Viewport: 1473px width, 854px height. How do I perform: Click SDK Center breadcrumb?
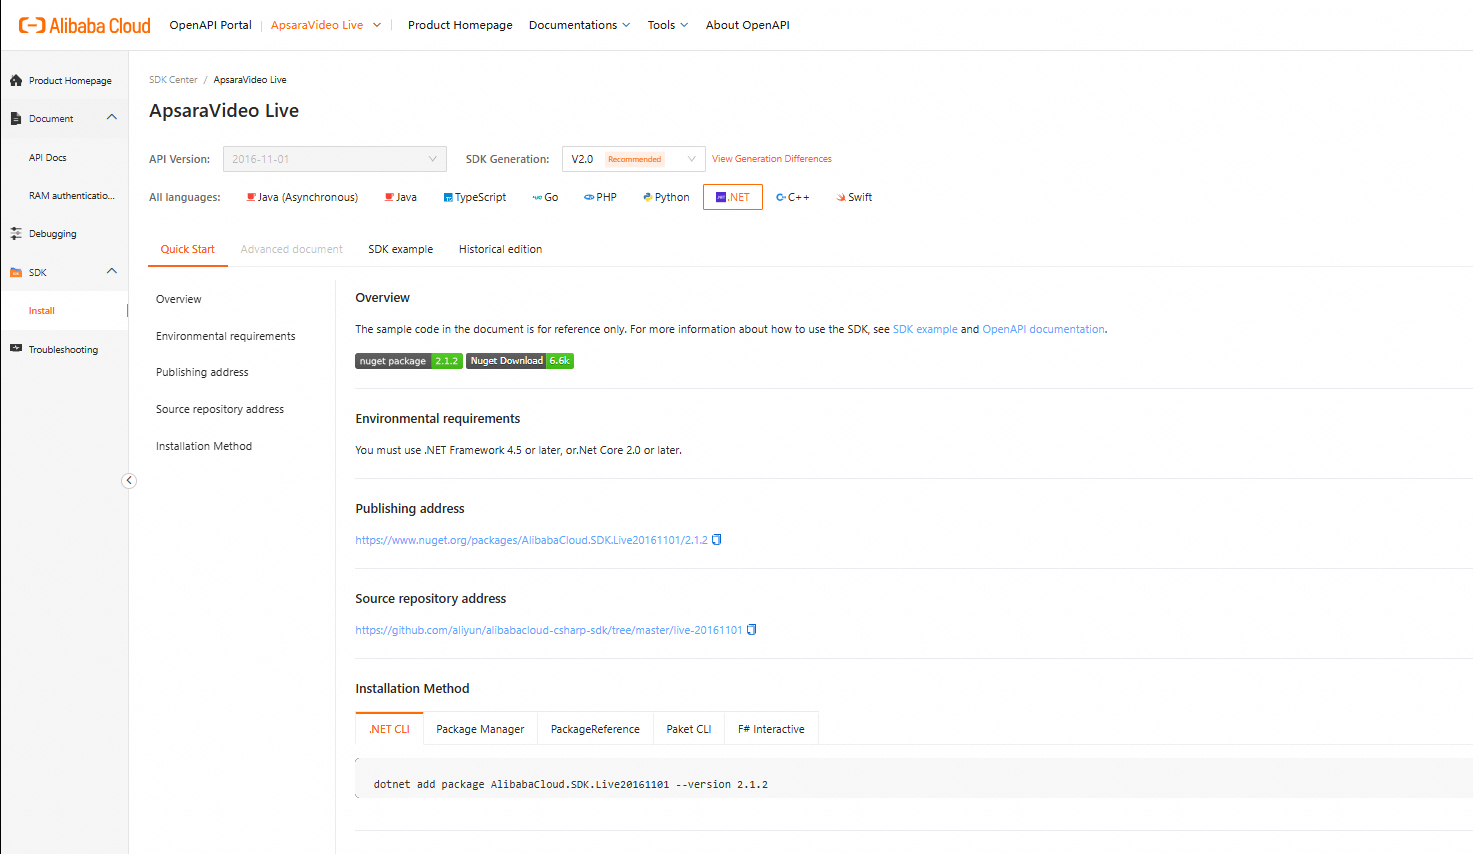click(x=173, y=80)
